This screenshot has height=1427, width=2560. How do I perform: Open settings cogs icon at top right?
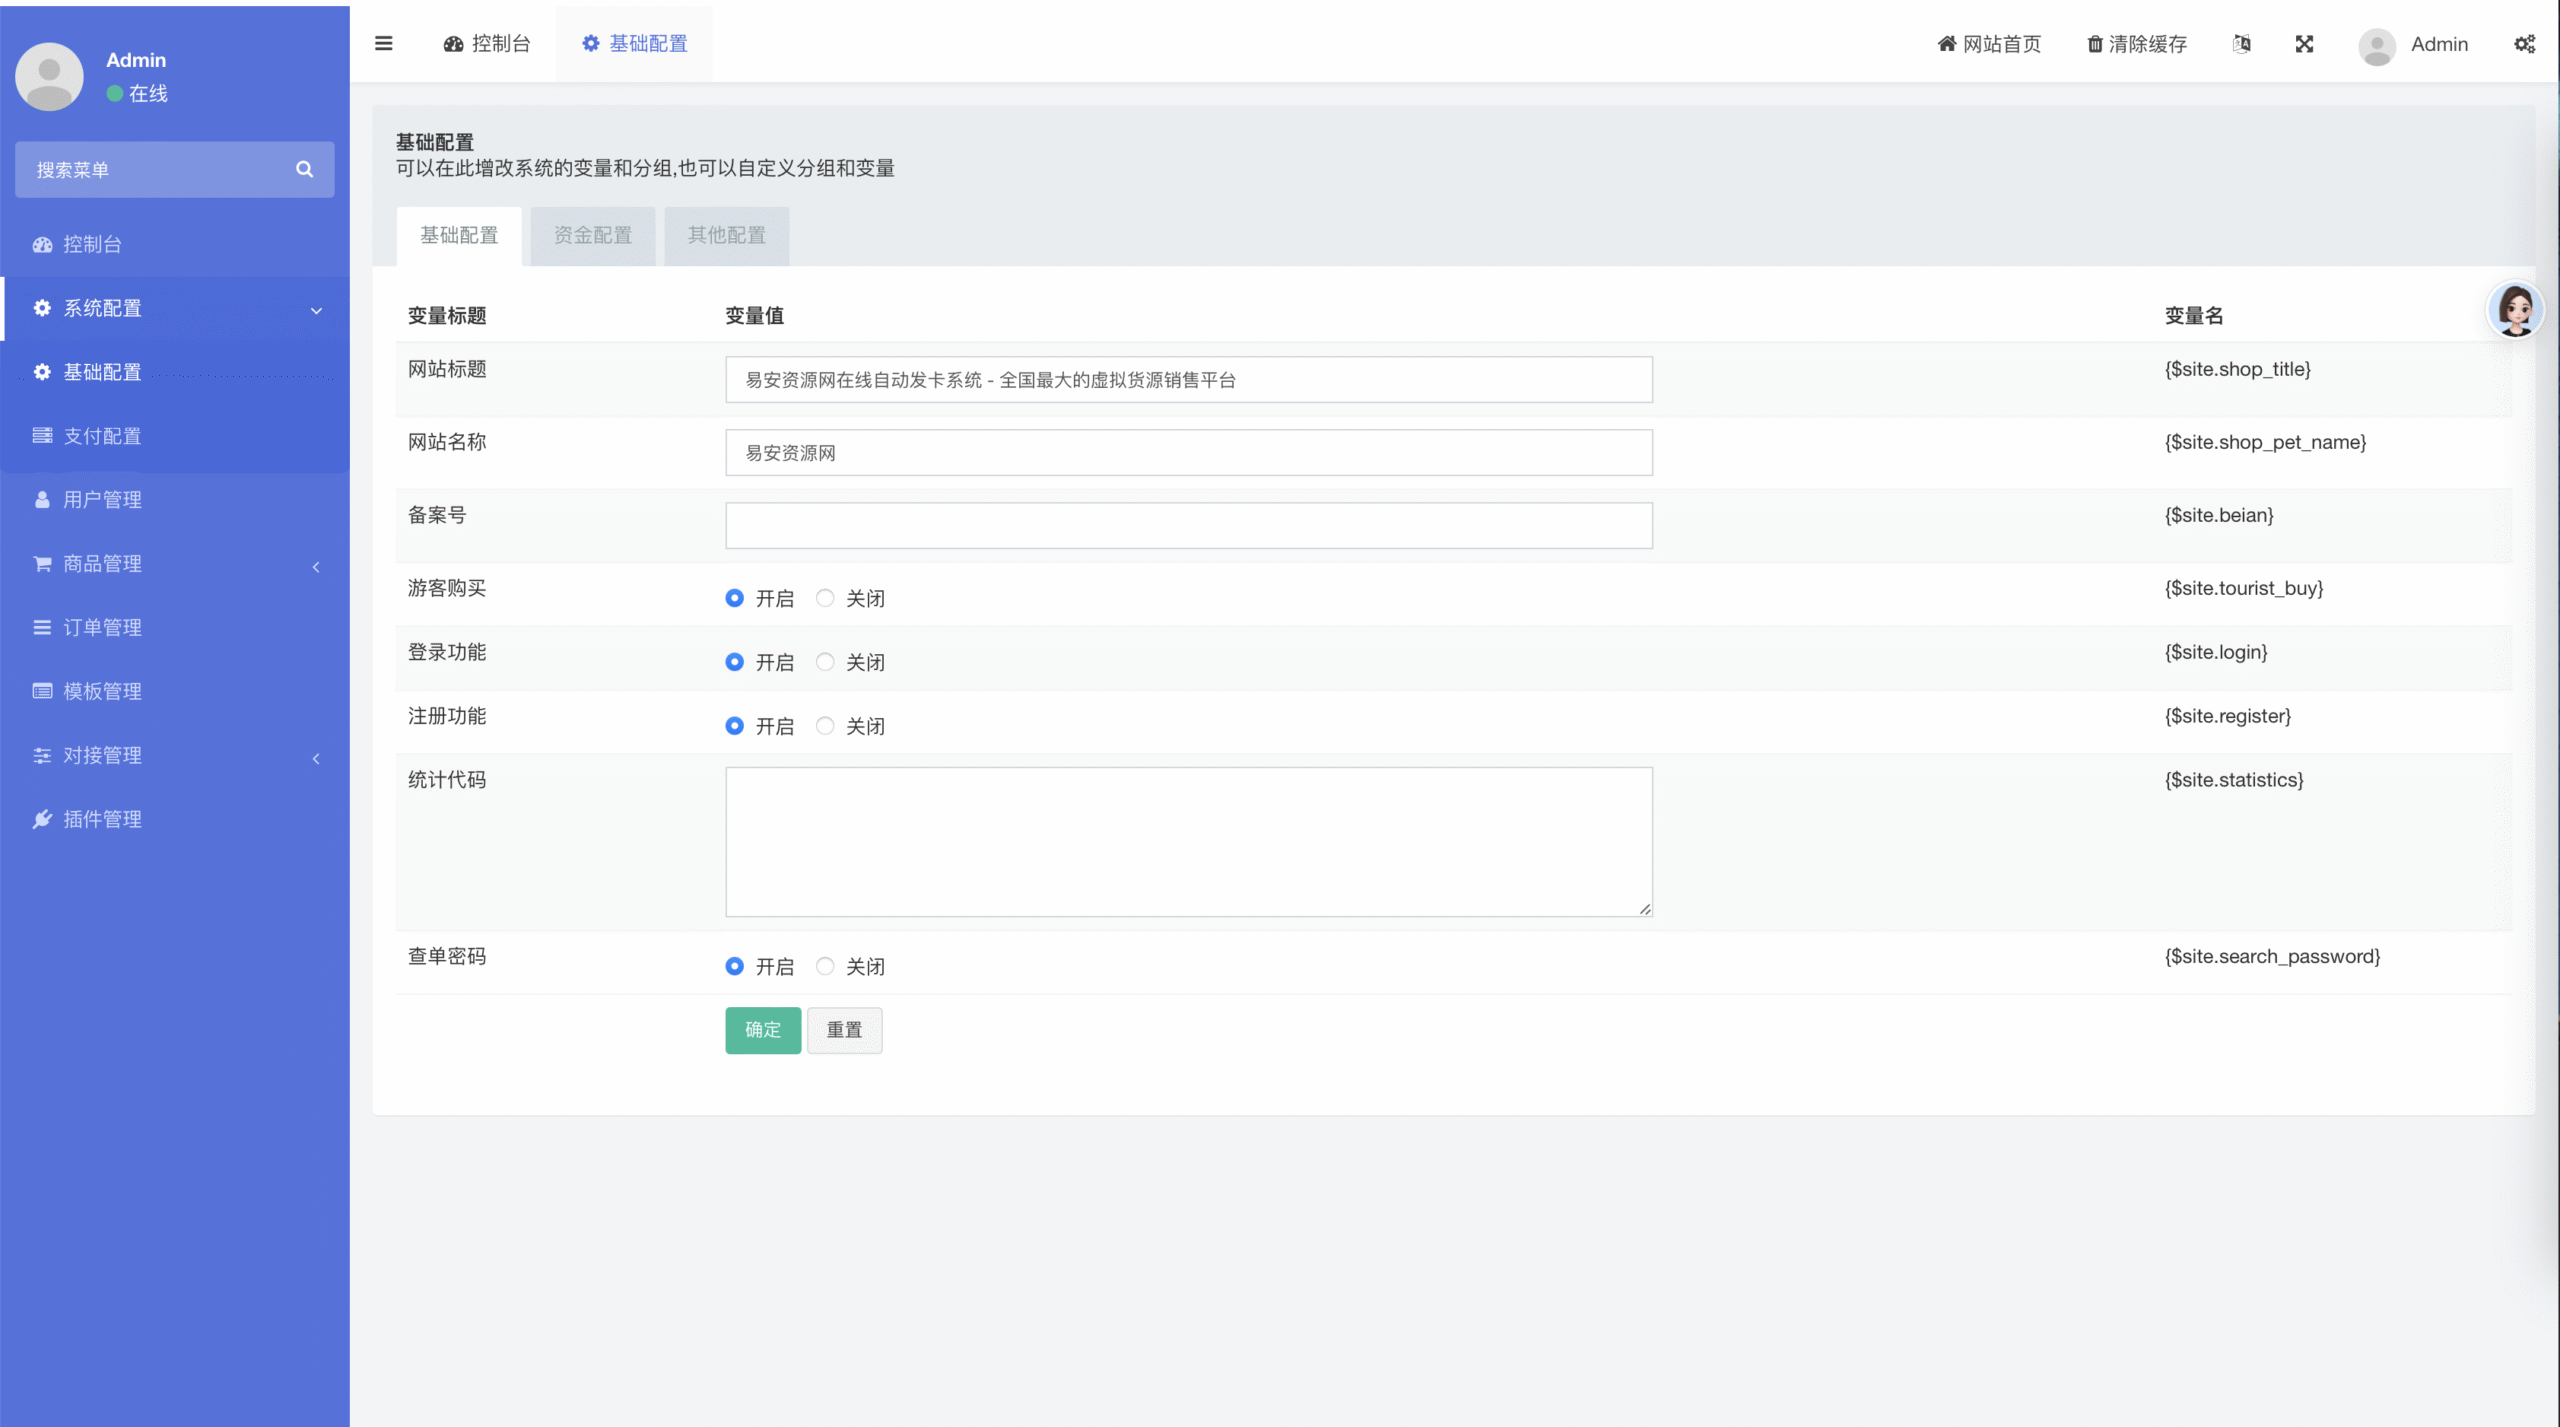[x=2524, y=43]
